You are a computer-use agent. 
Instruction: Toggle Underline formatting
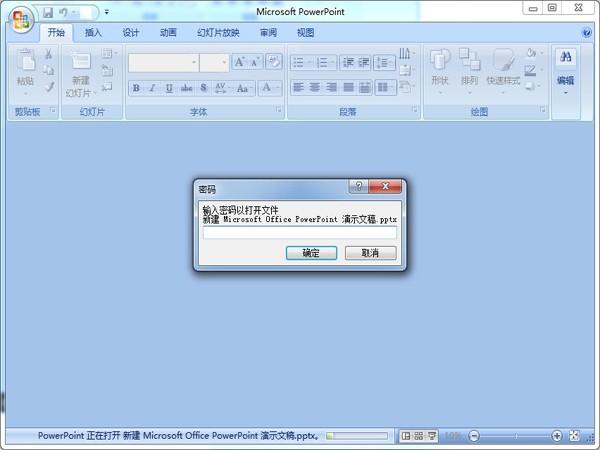tap(169, 88)
